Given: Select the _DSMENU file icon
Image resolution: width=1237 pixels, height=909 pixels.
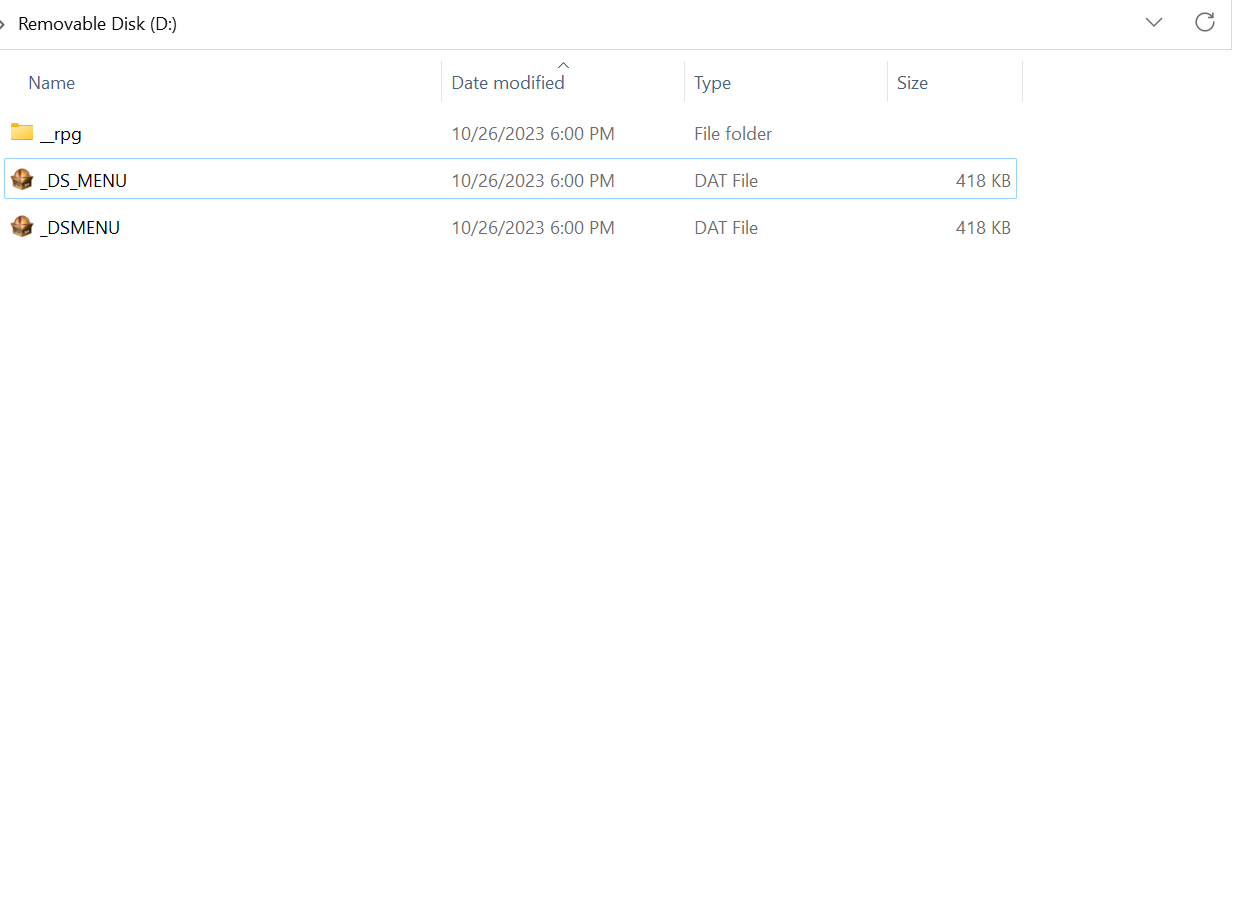Looking at the screenshot, I should click(x=22, y=227).
